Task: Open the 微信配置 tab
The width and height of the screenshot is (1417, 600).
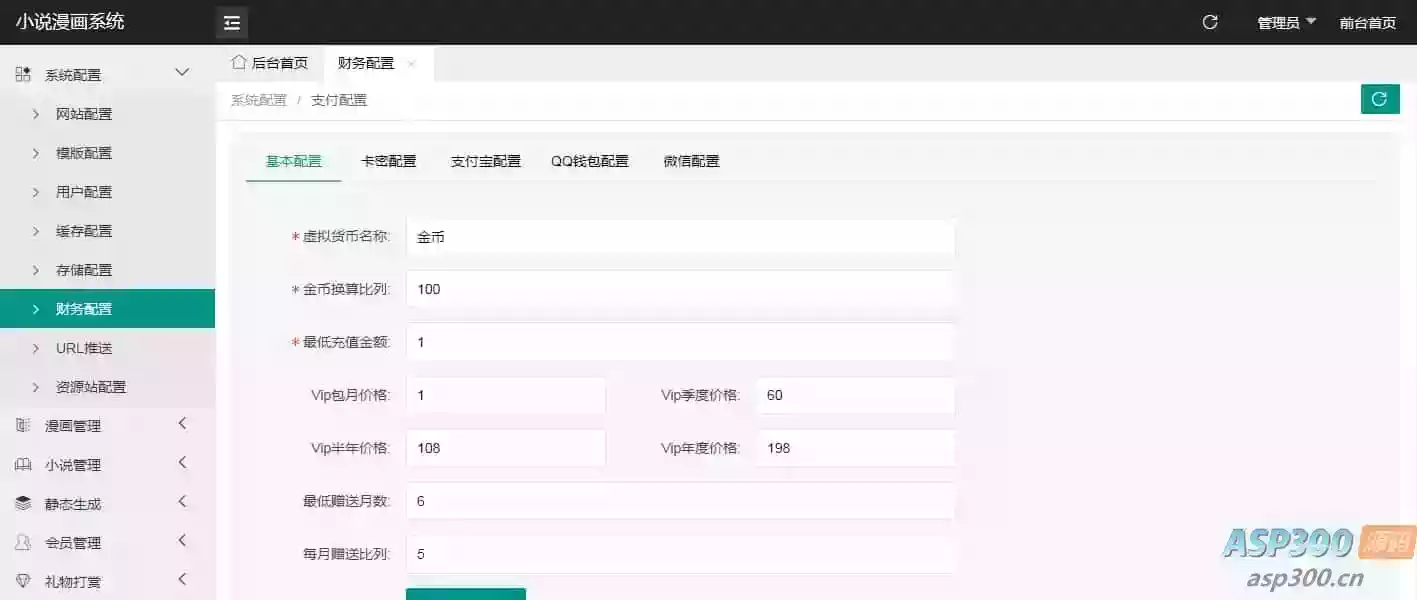Action: 689,160
